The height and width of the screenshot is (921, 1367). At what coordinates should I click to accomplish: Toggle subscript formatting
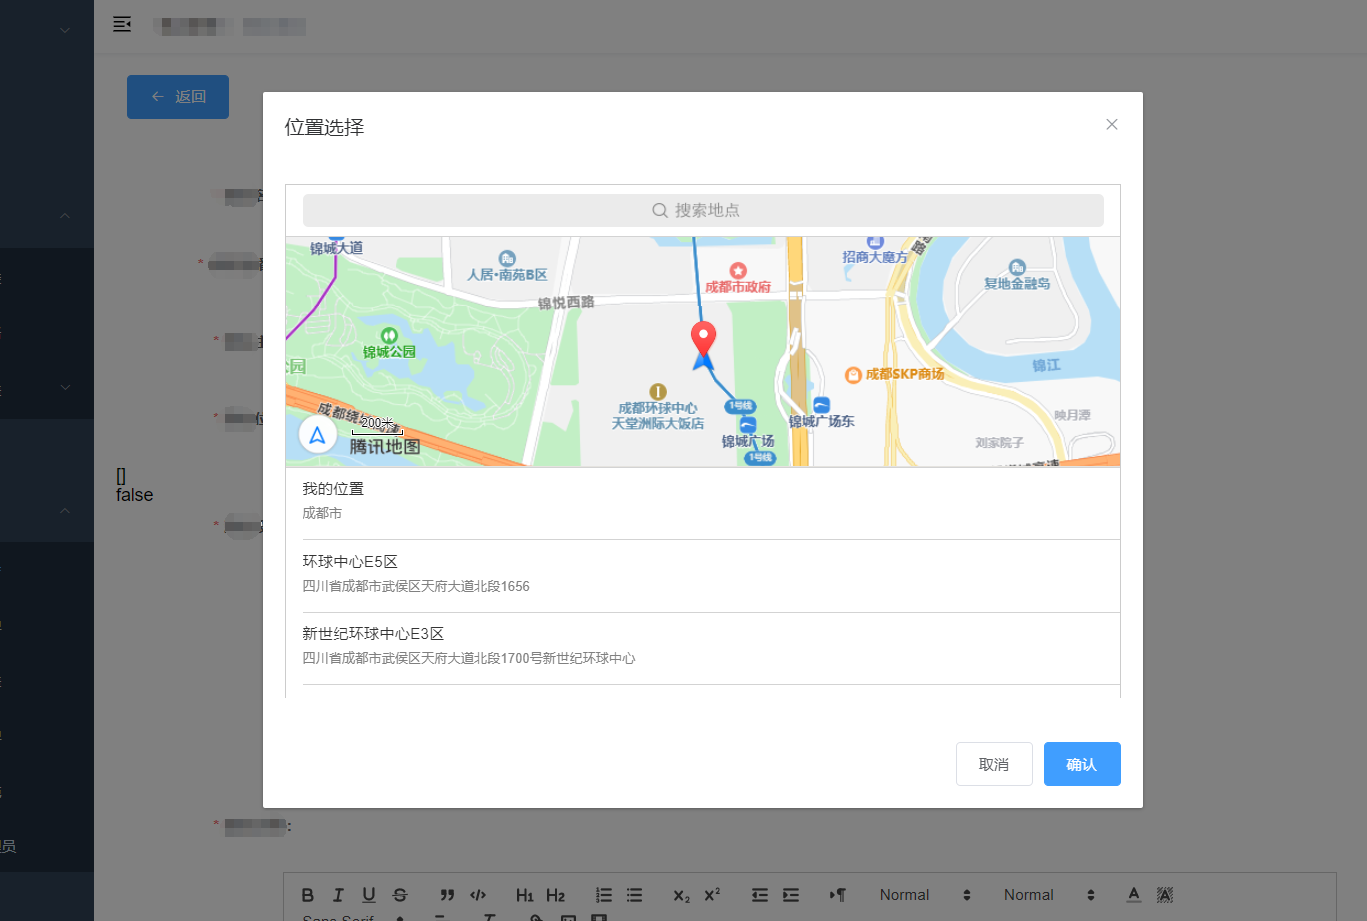coord(681,896)
